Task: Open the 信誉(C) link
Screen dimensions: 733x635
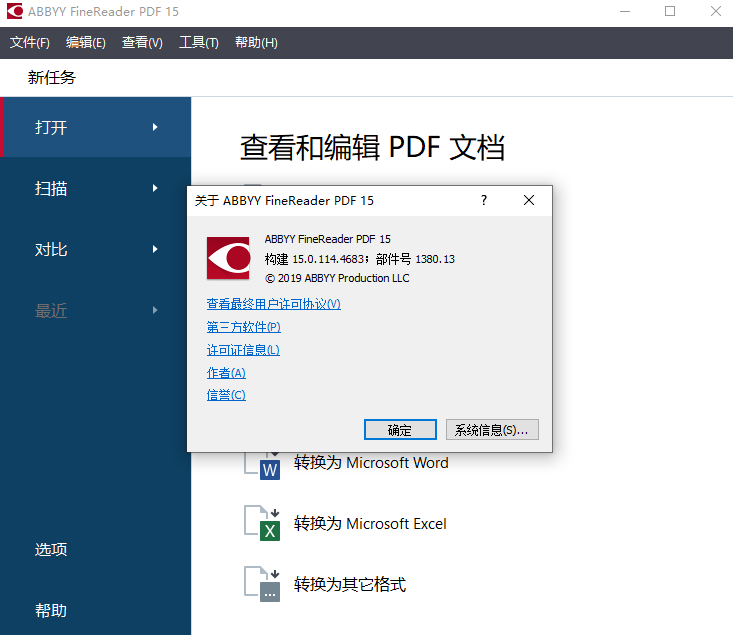Action: click(x=226, y=395)
